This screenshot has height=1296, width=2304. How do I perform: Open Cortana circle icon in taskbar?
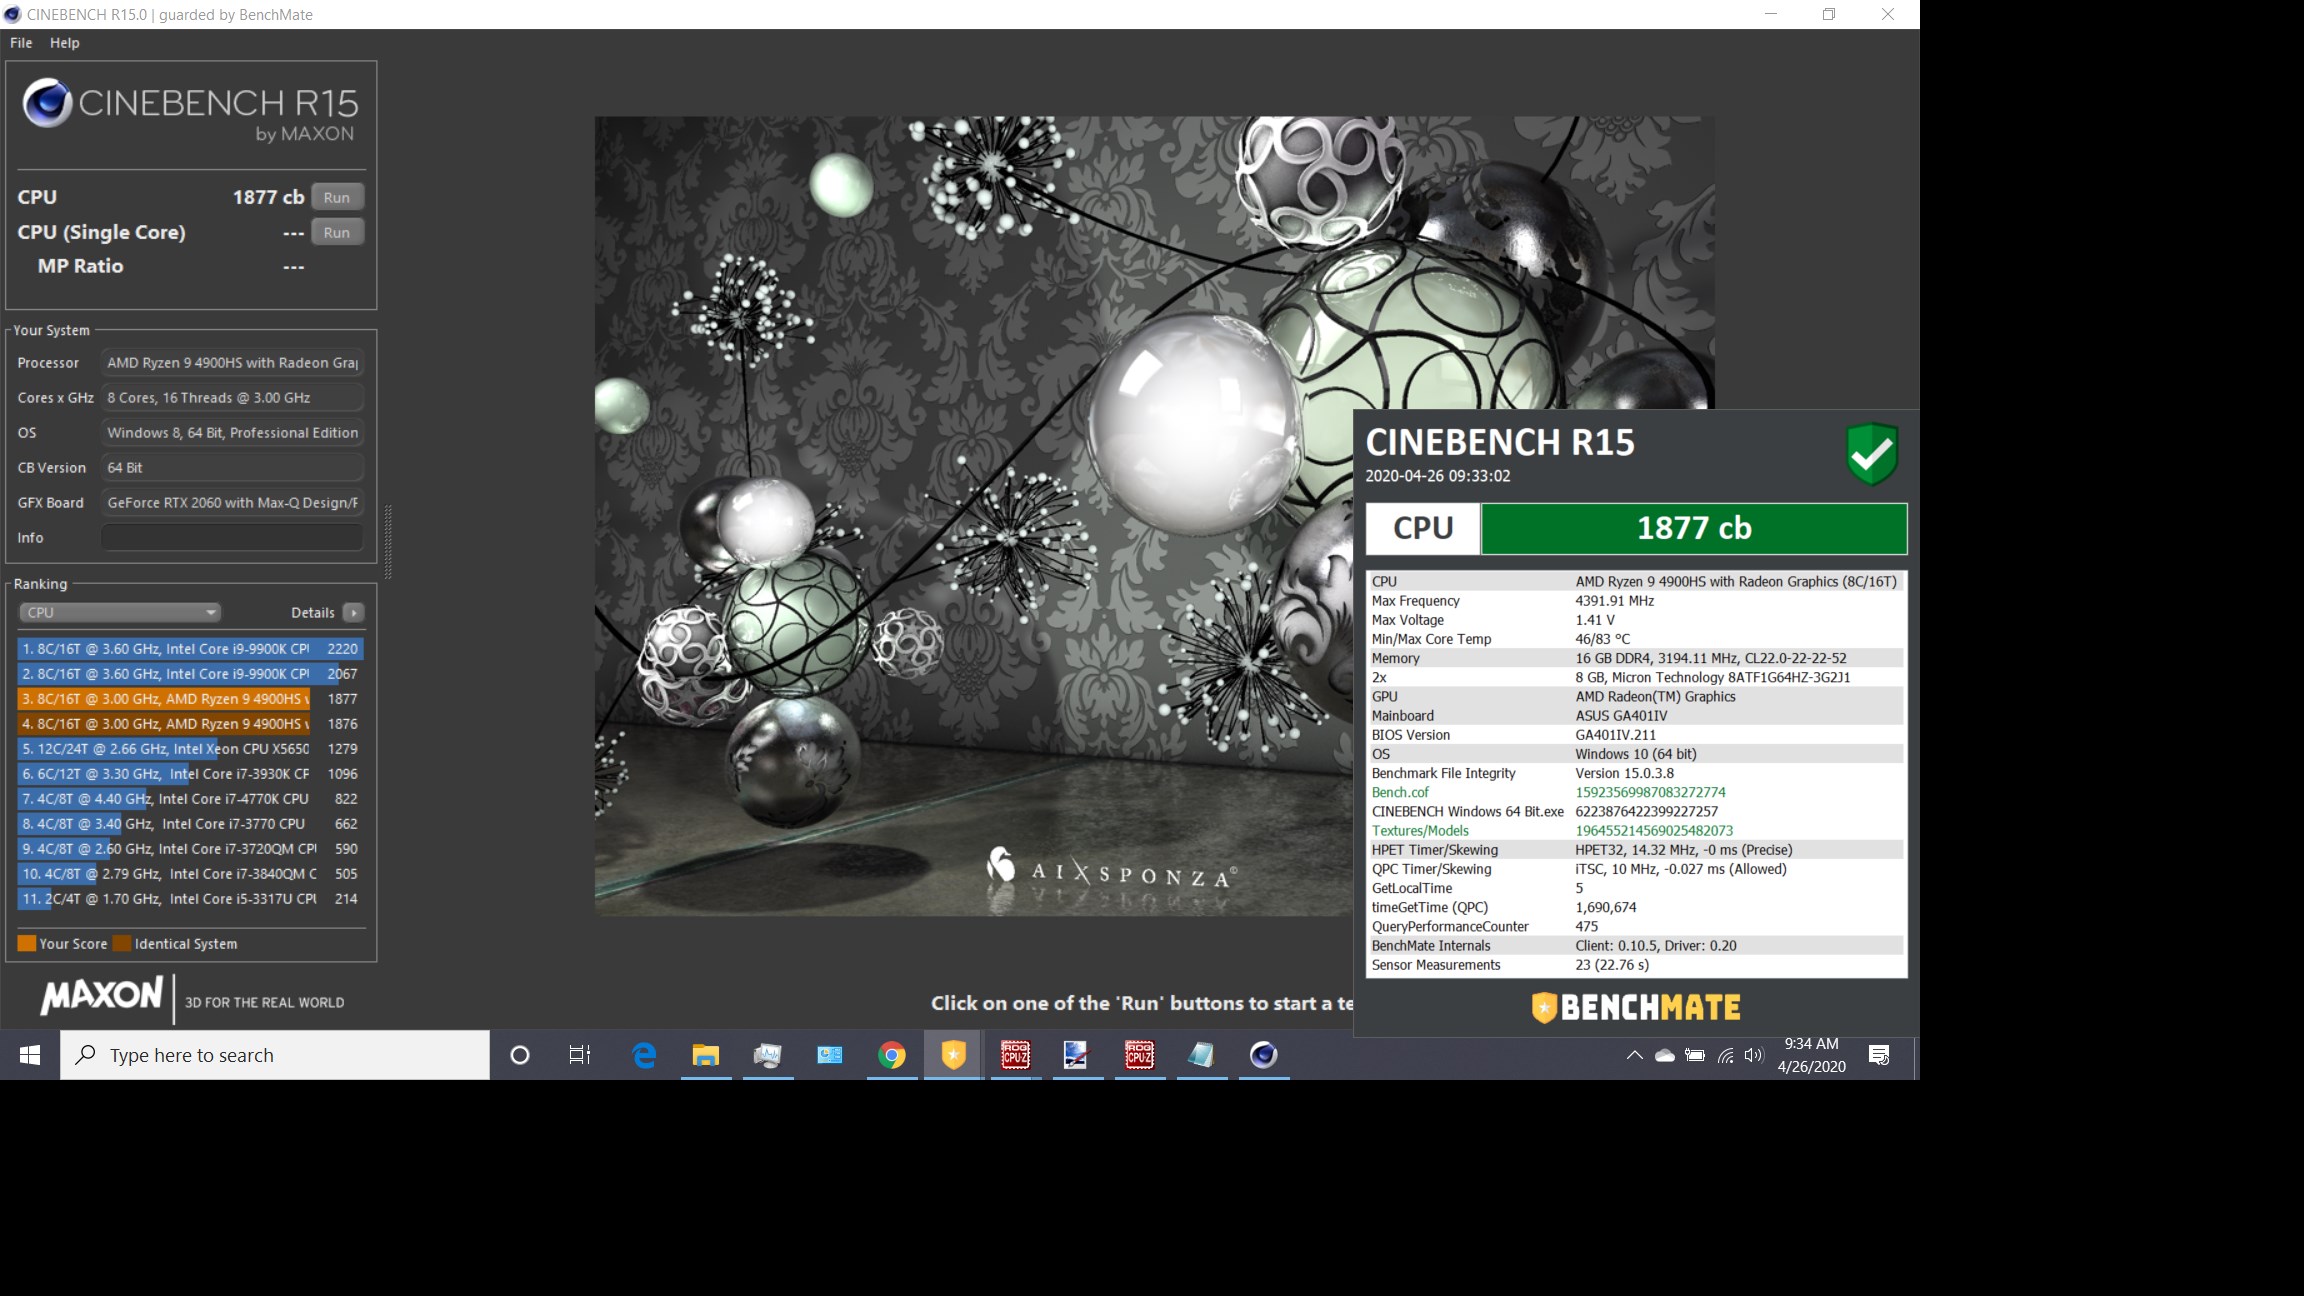coord(519,1055)
